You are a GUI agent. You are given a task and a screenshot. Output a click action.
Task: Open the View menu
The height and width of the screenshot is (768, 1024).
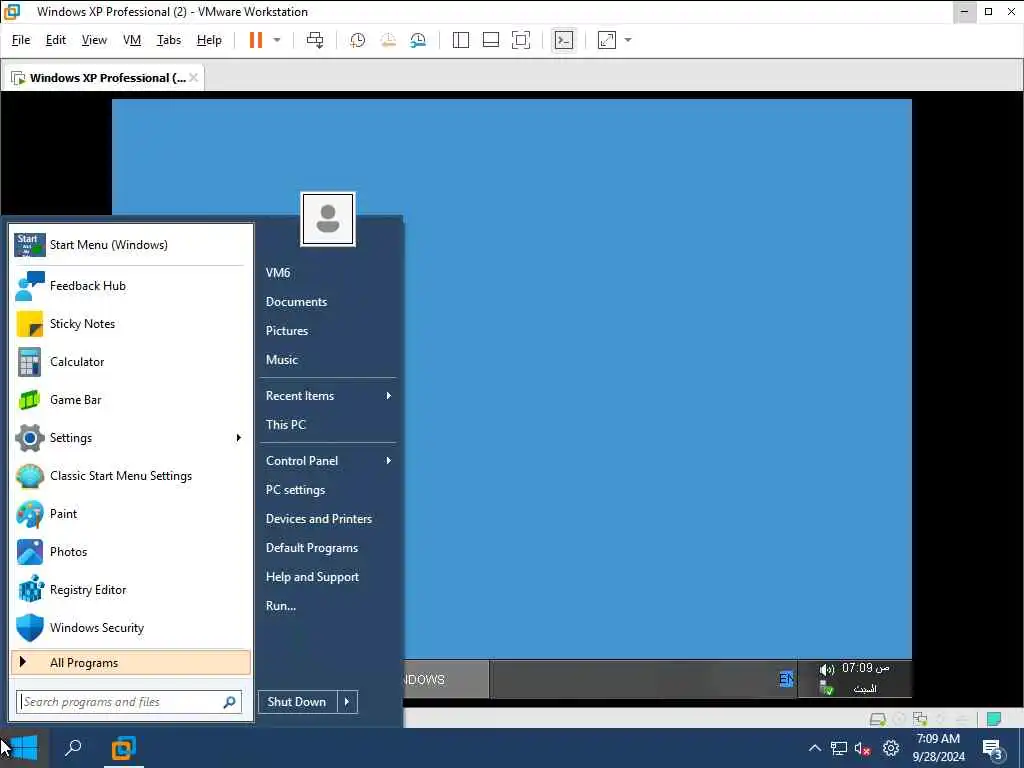point(94,40)
